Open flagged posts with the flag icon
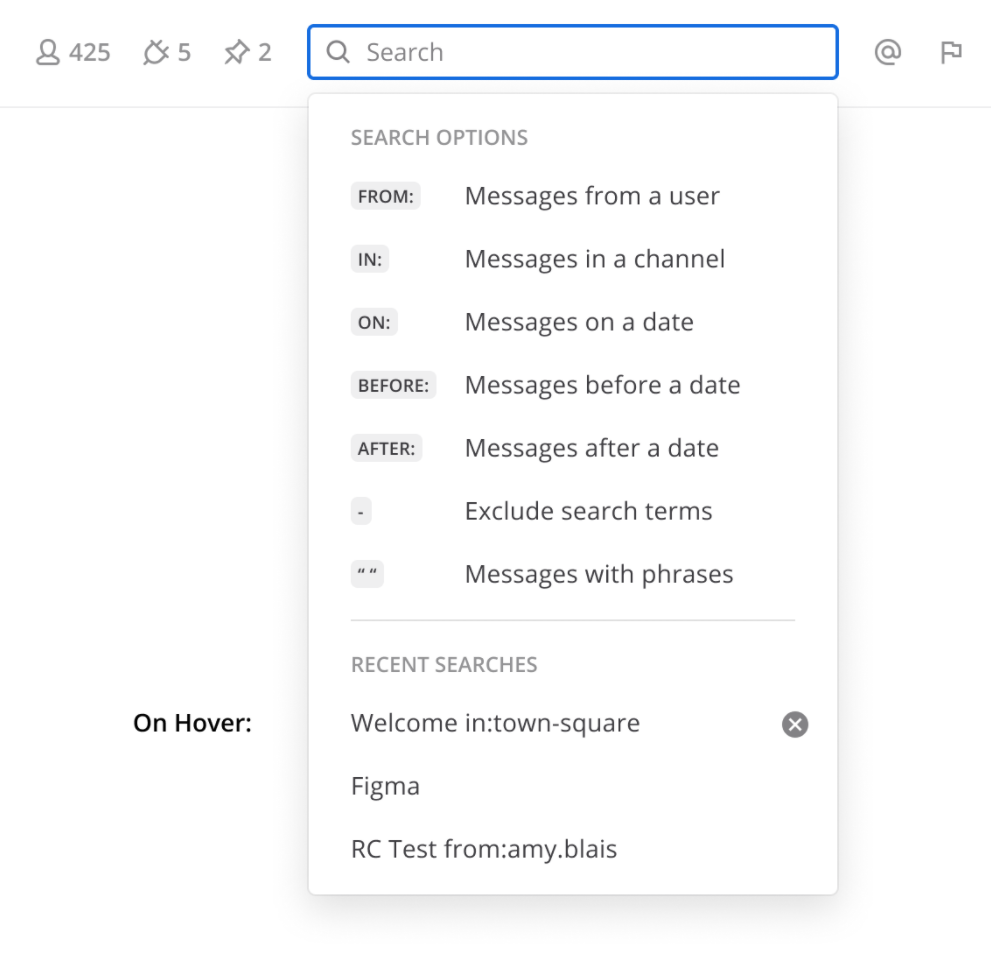 951,52
